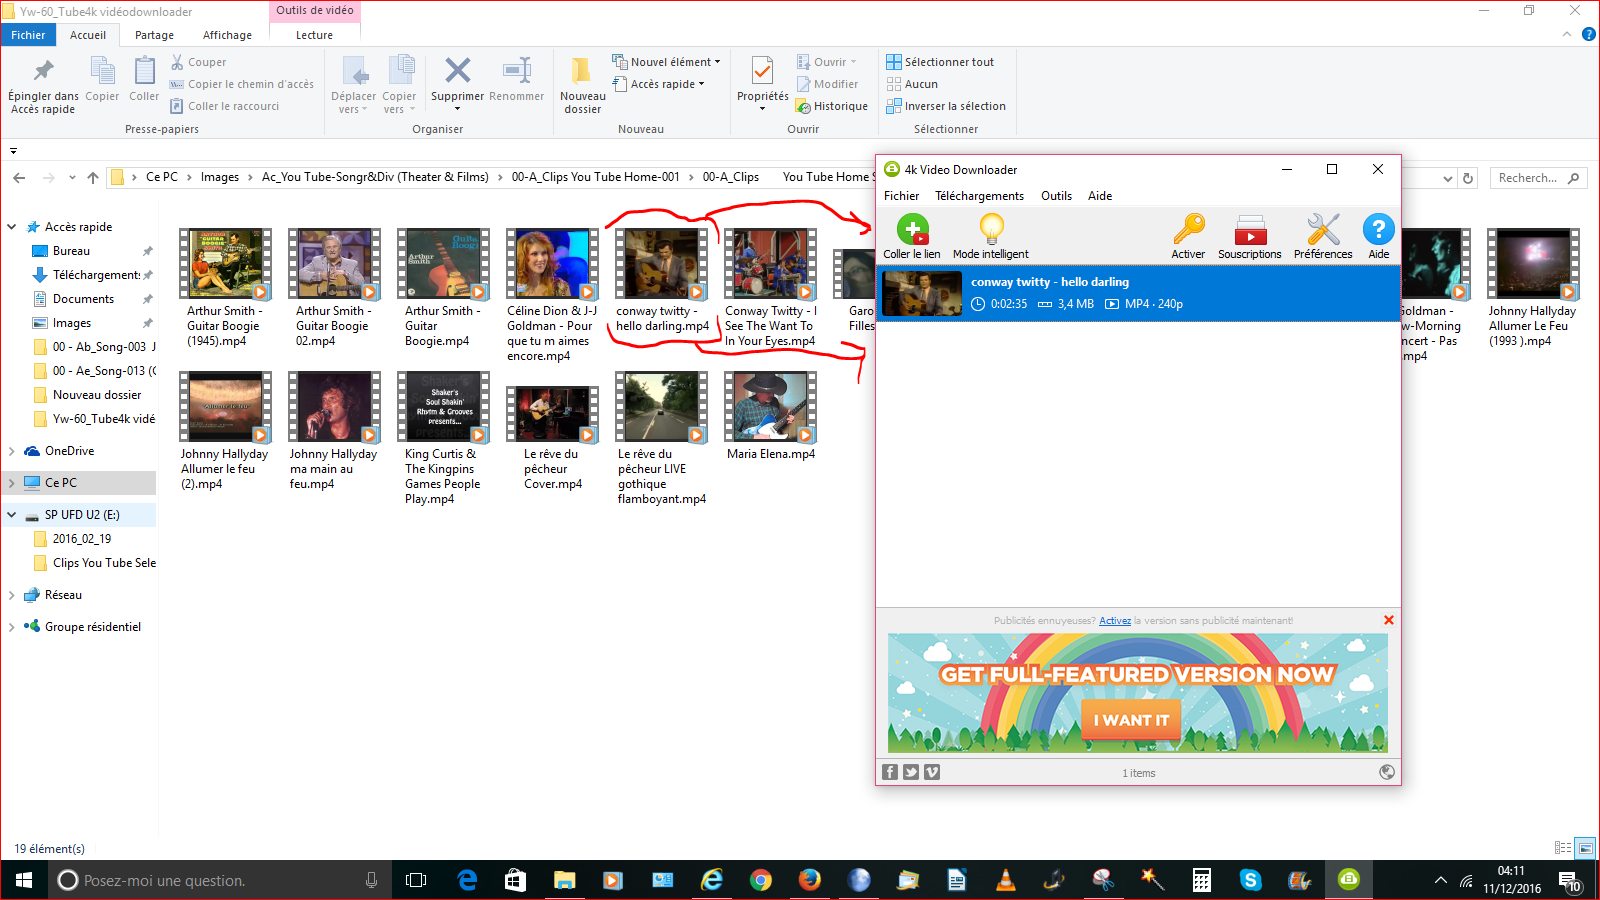Collapse Accès rapide tree node
1600x900 pixels.
point(12,227)
